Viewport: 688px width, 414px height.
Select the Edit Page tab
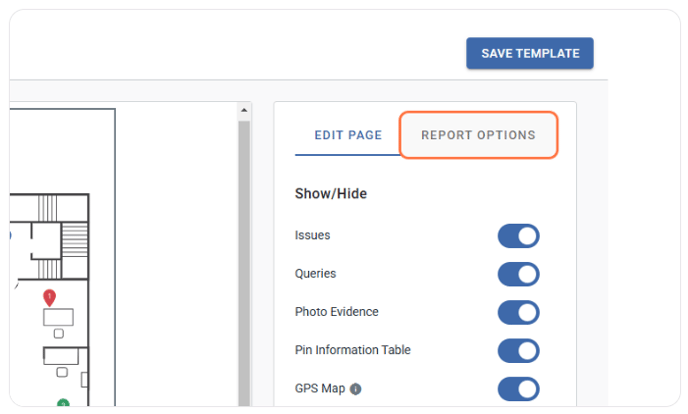(348, 135)
